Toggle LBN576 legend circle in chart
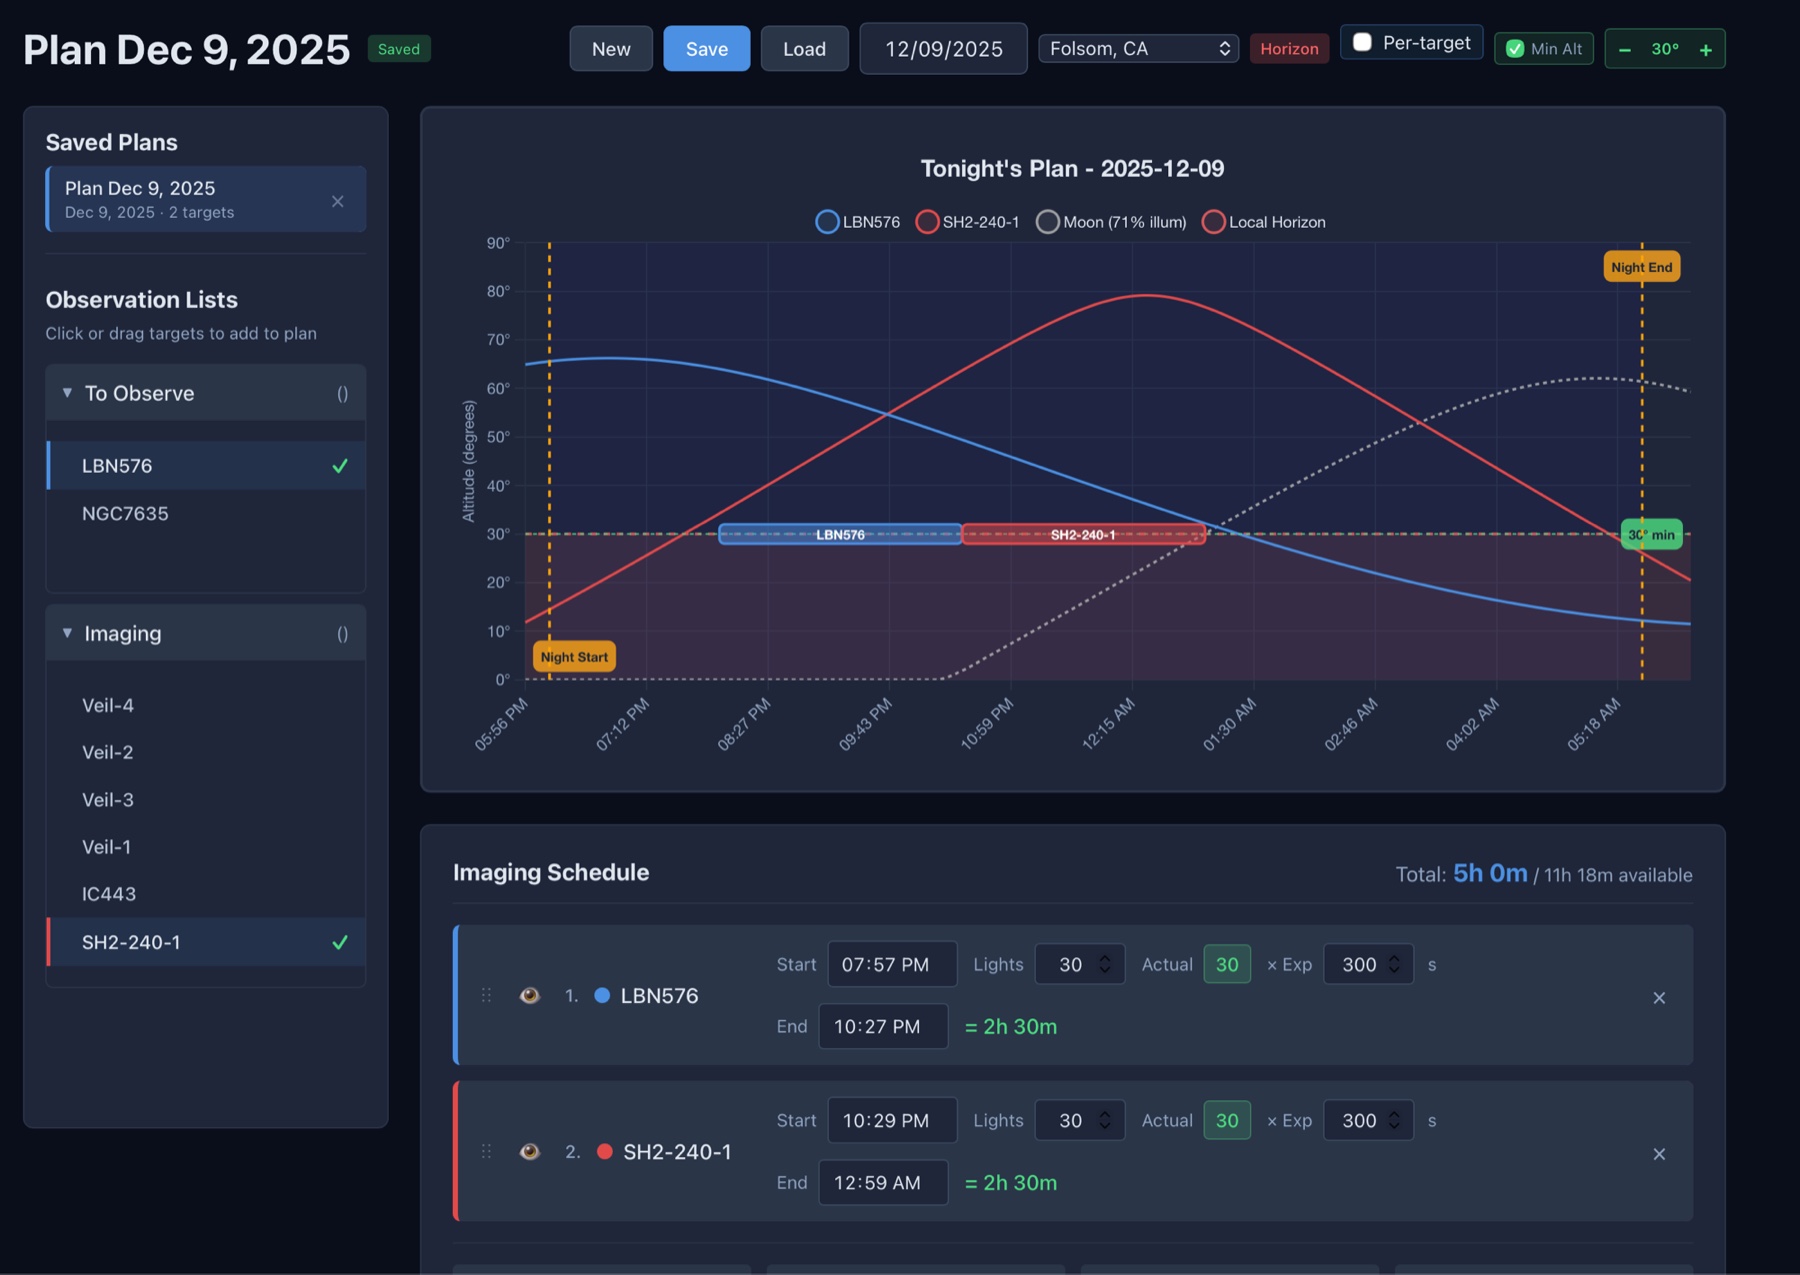Image resolution: width=1800 pixels, height=1275 pixels. coord(827,222)
